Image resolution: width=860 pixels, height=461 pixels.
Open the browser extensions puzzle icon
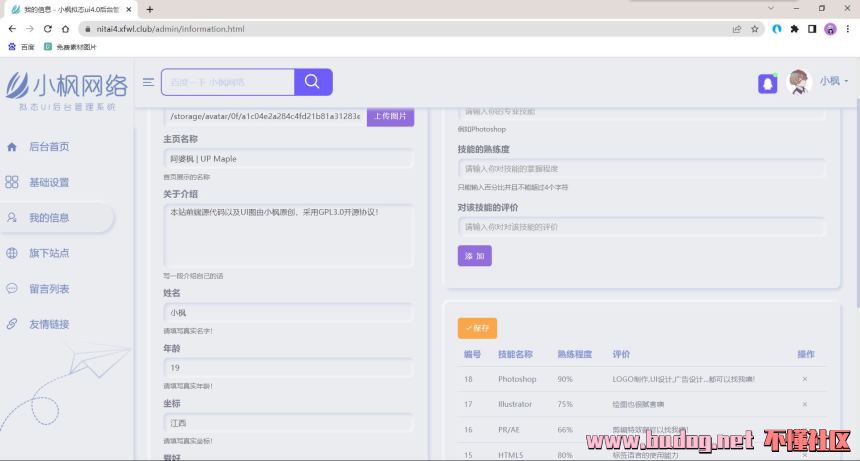[x=794, y=29]
